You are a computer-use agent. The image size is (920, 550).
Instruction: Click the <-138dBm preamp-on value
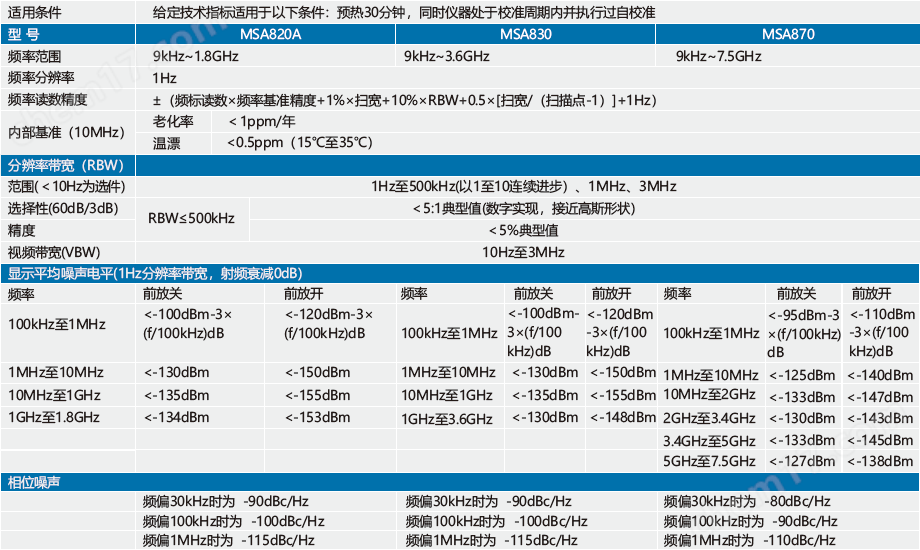[880, 461]
